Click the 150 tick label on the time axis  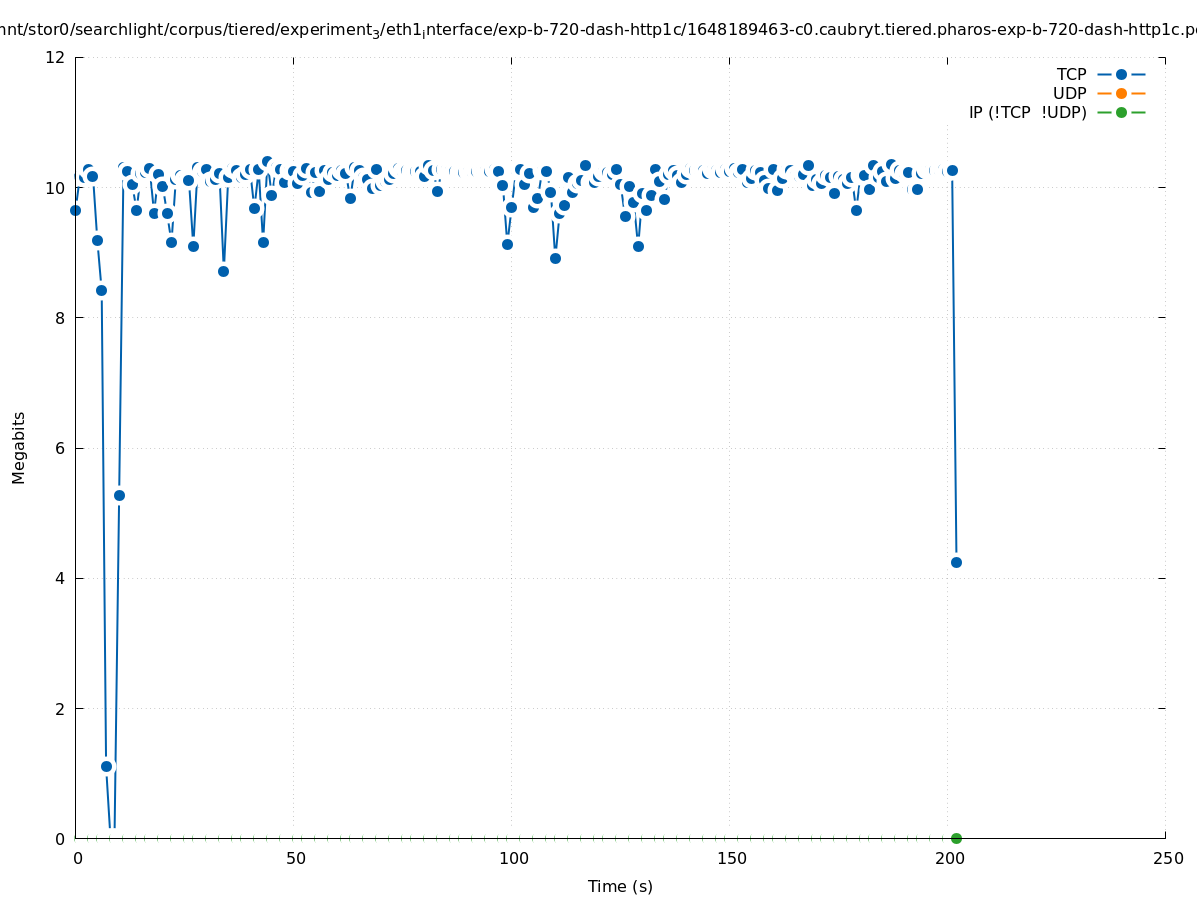click(x=731, y=858)
